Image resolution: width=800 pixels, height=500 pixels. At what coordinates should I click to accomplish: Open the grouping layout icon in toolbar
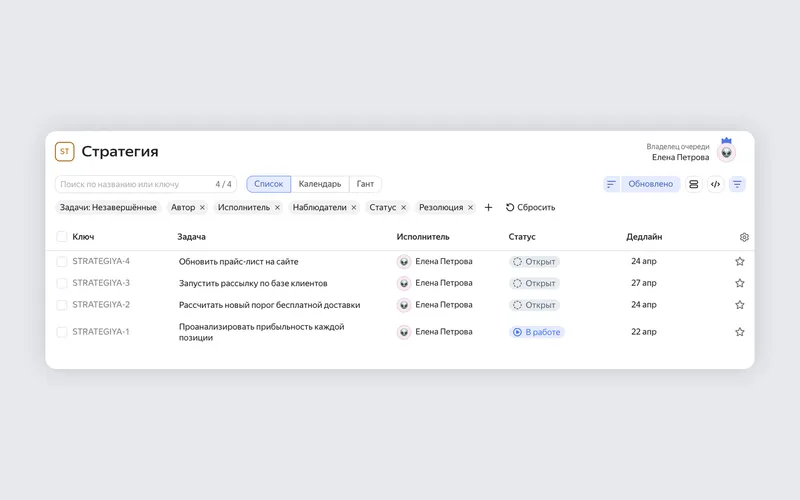(x=693, y=184)
